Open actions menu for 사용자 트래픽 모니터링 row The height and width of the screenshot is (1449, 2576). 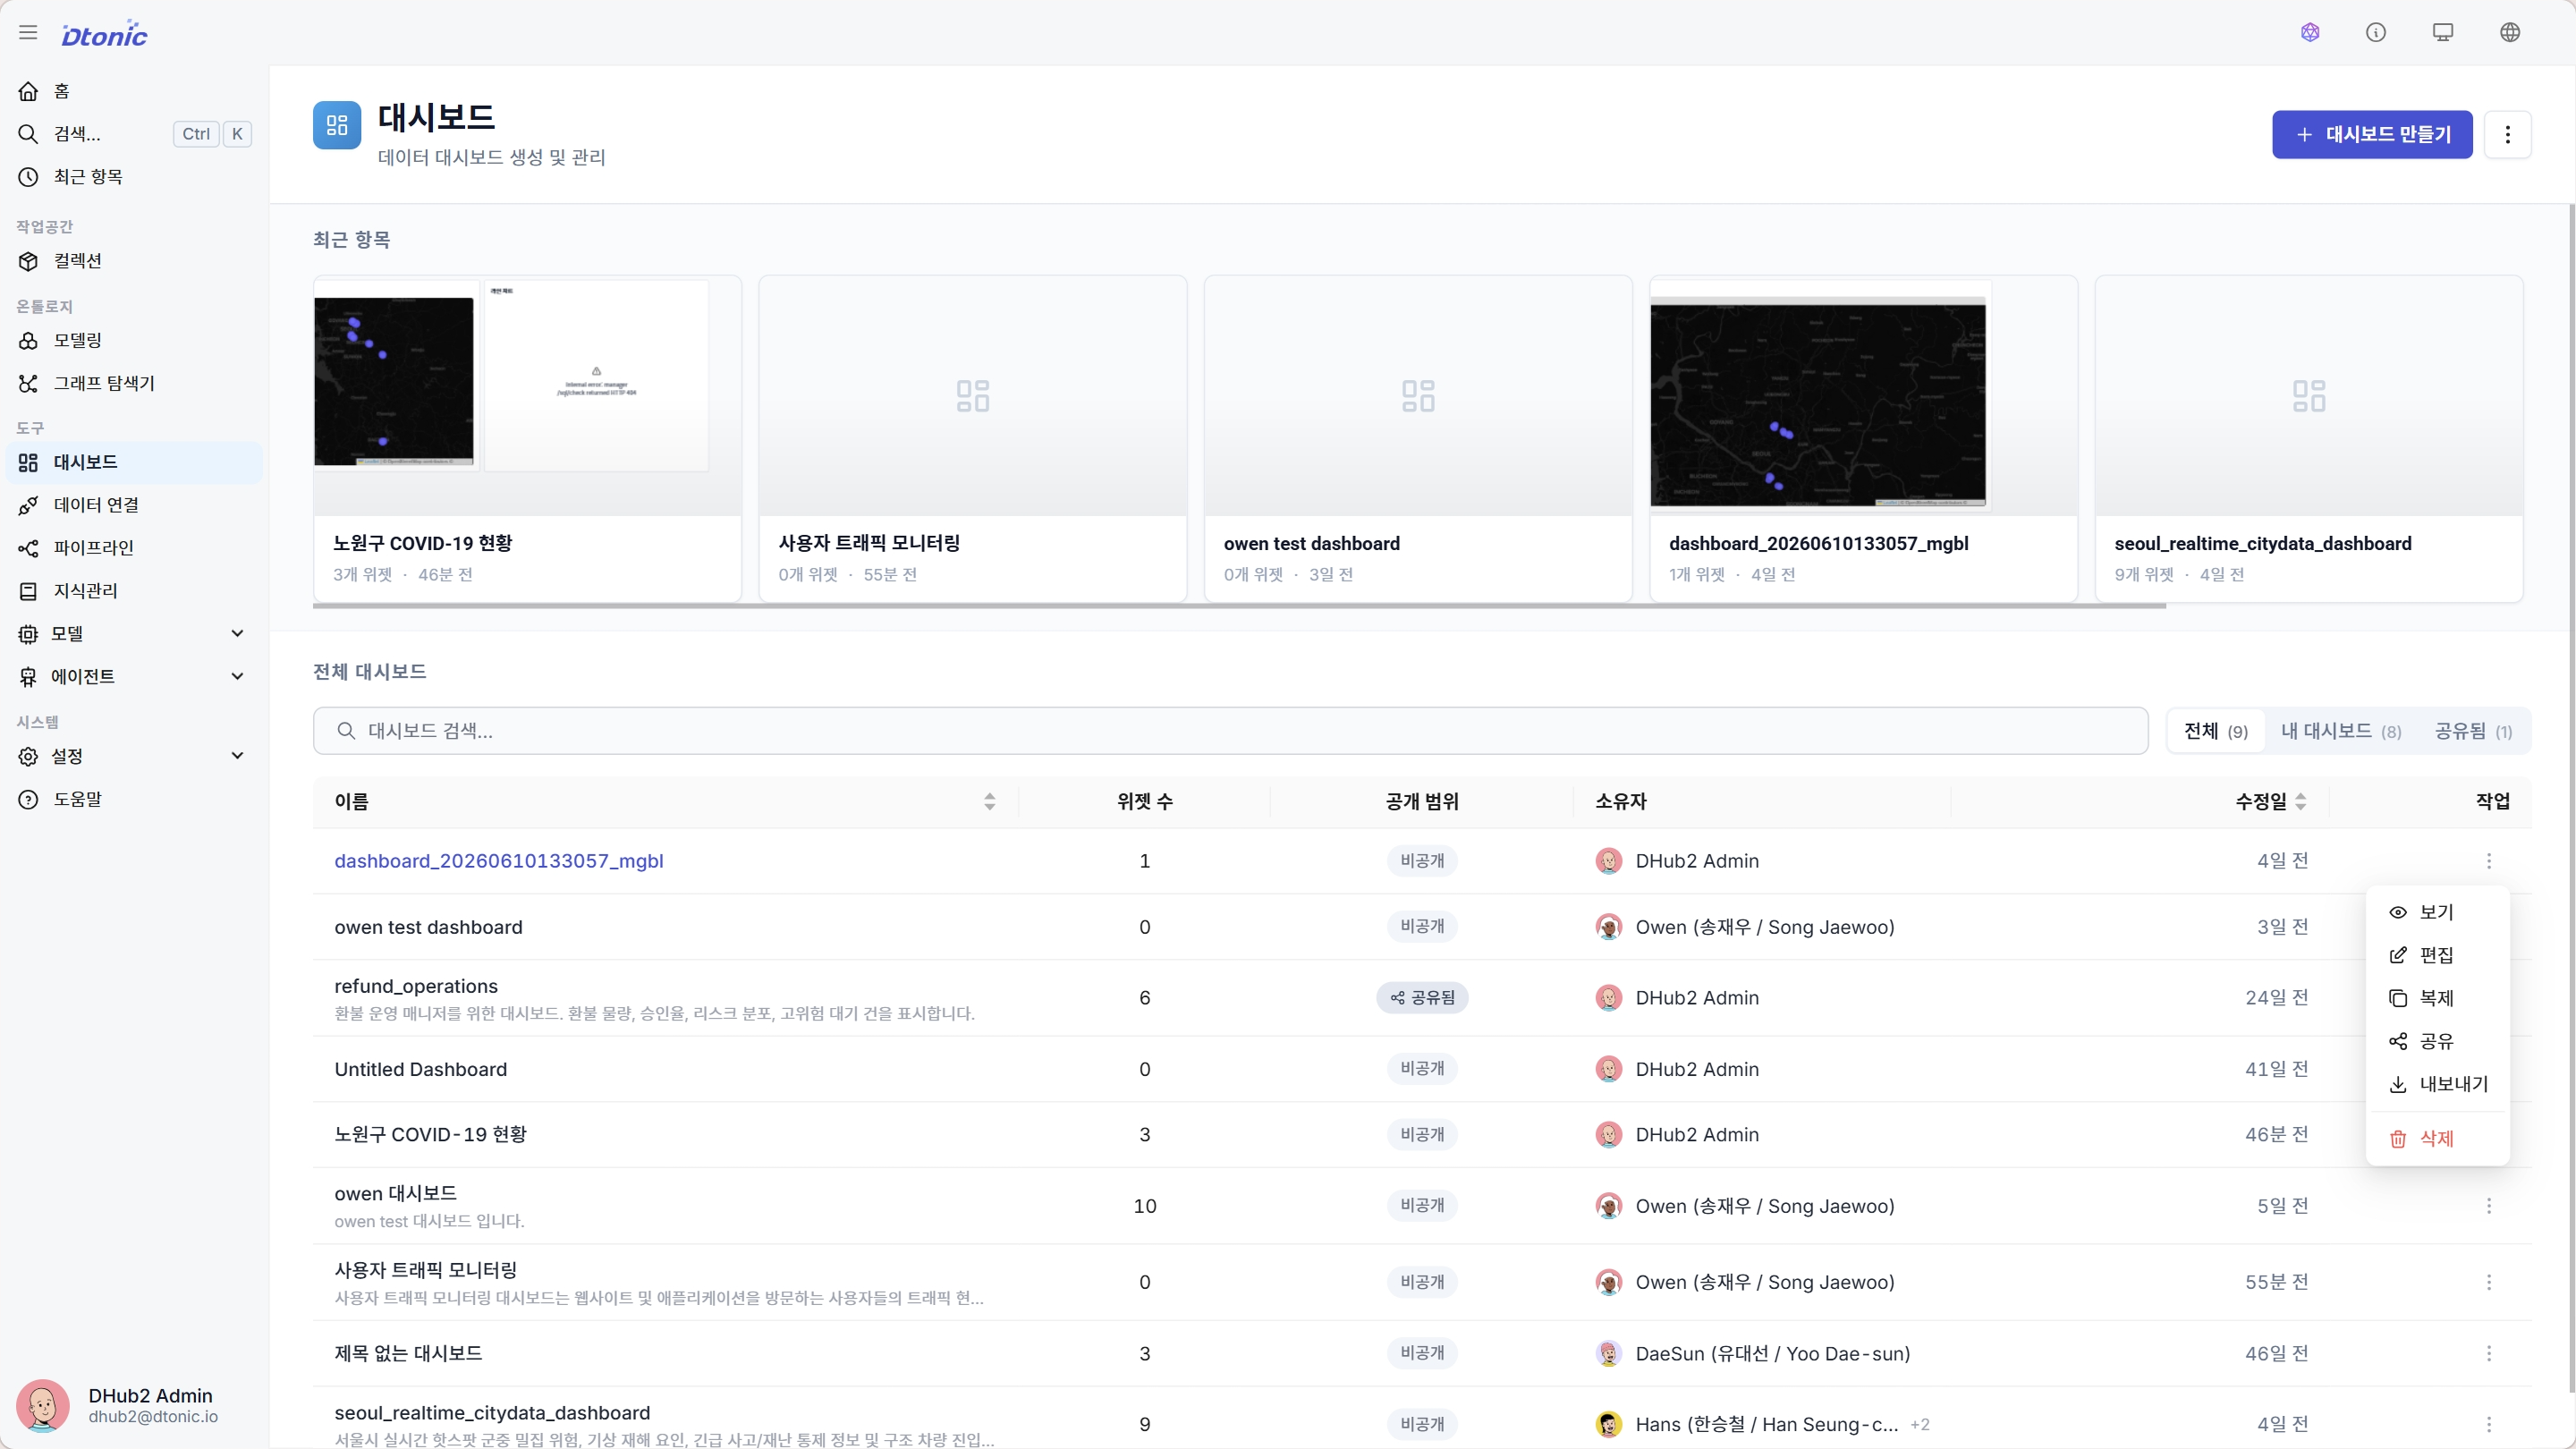[x=2489, y=1282]
